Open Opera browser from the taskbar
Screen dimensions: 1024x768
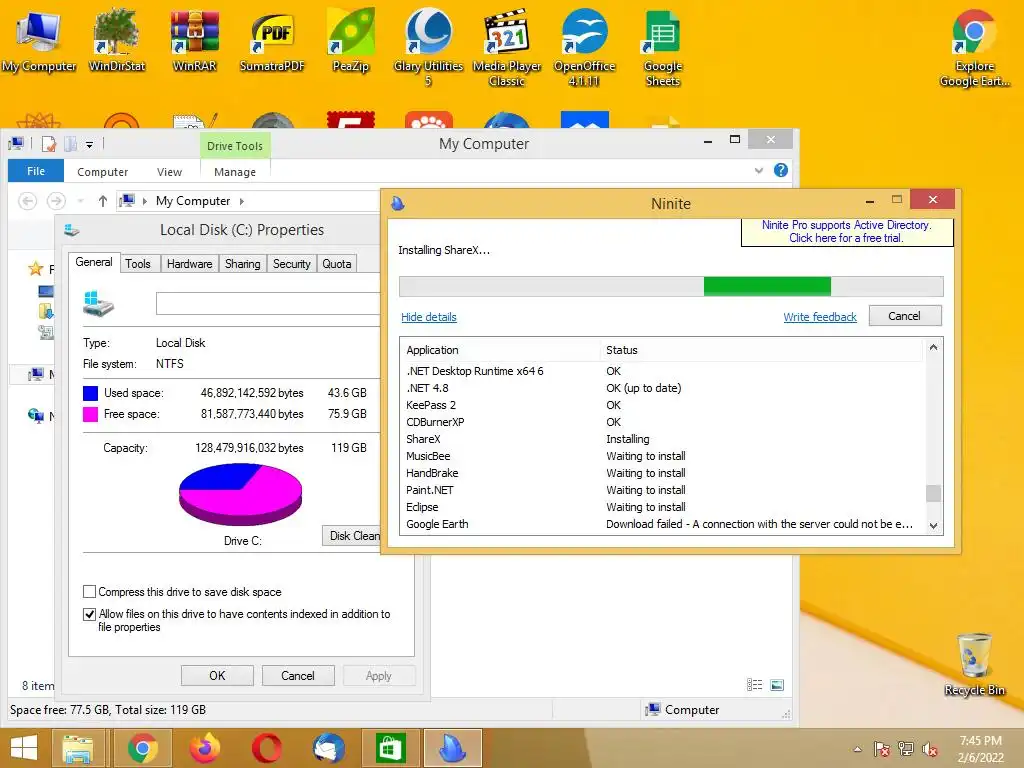pos(266,748)
